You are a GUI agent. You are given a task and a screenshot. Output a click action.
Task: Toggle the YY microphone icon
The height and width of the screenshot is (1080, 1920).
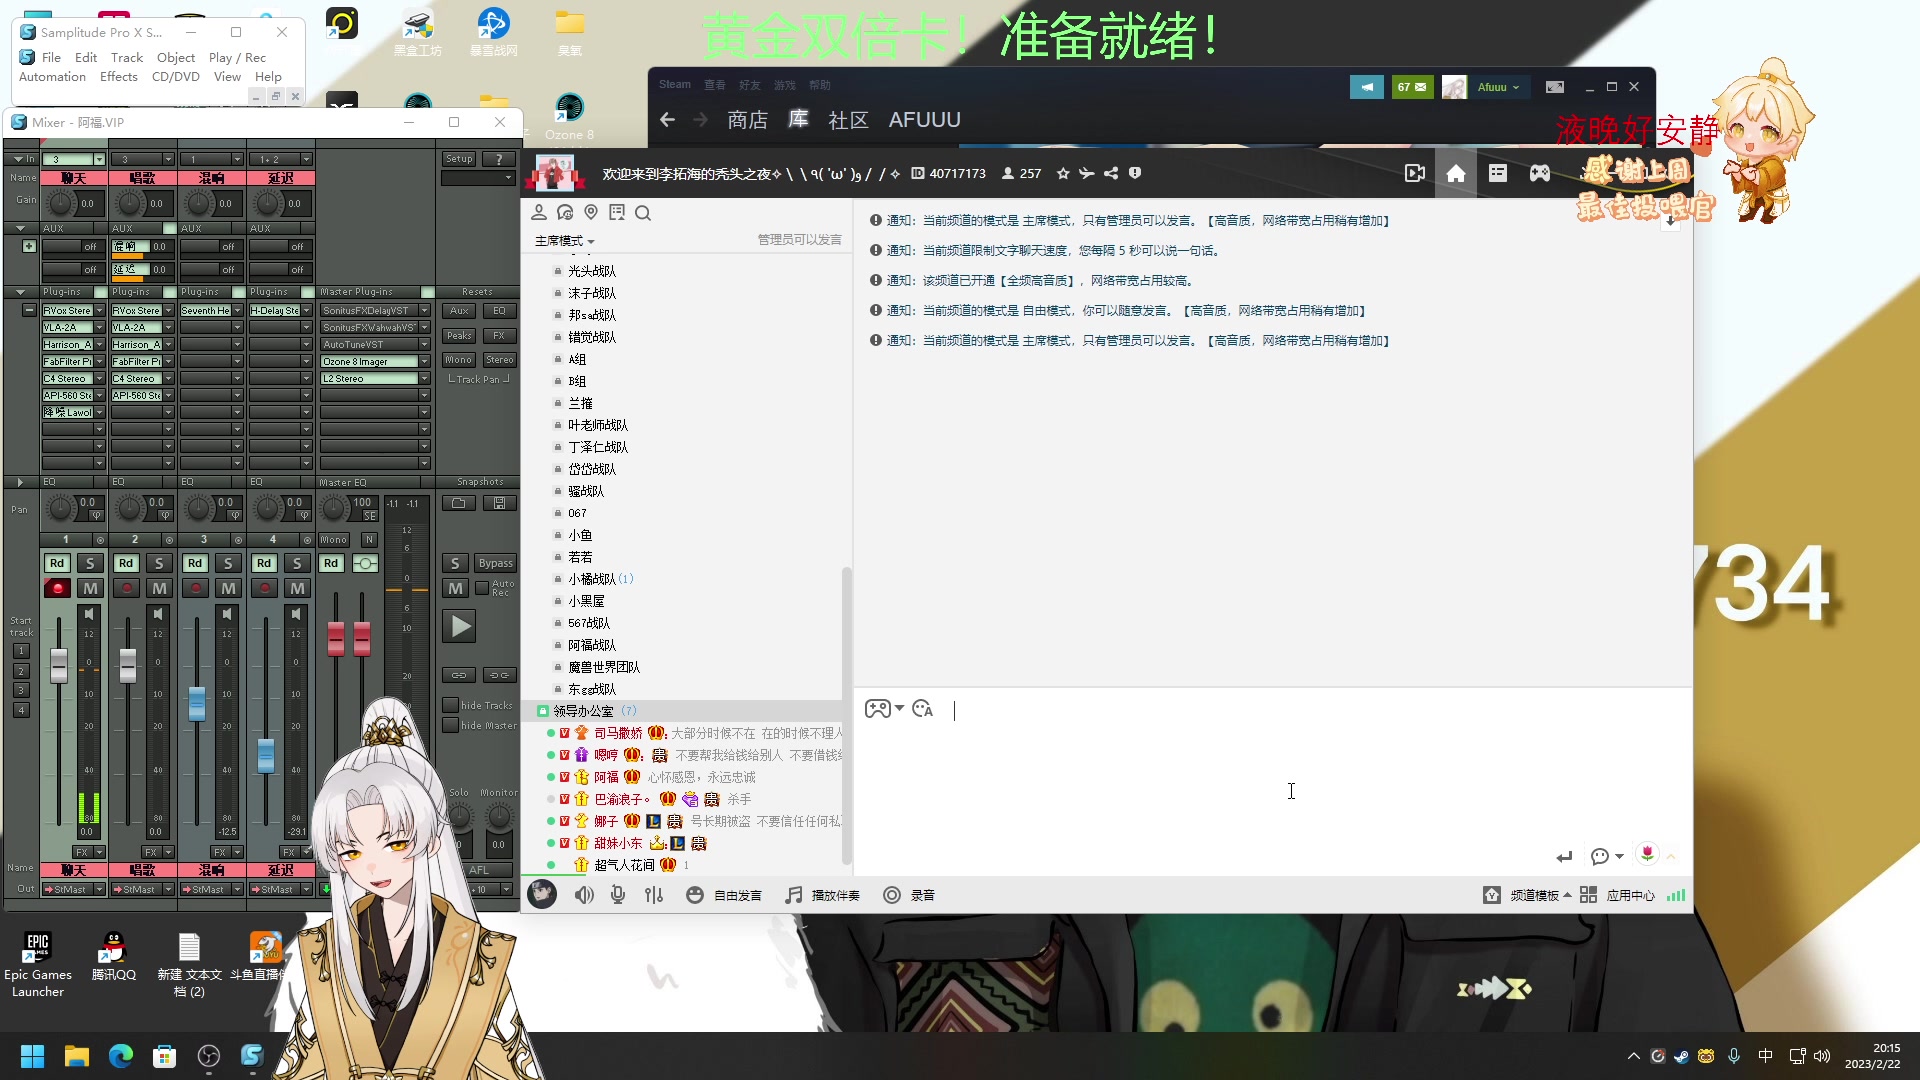pos(618,895)
